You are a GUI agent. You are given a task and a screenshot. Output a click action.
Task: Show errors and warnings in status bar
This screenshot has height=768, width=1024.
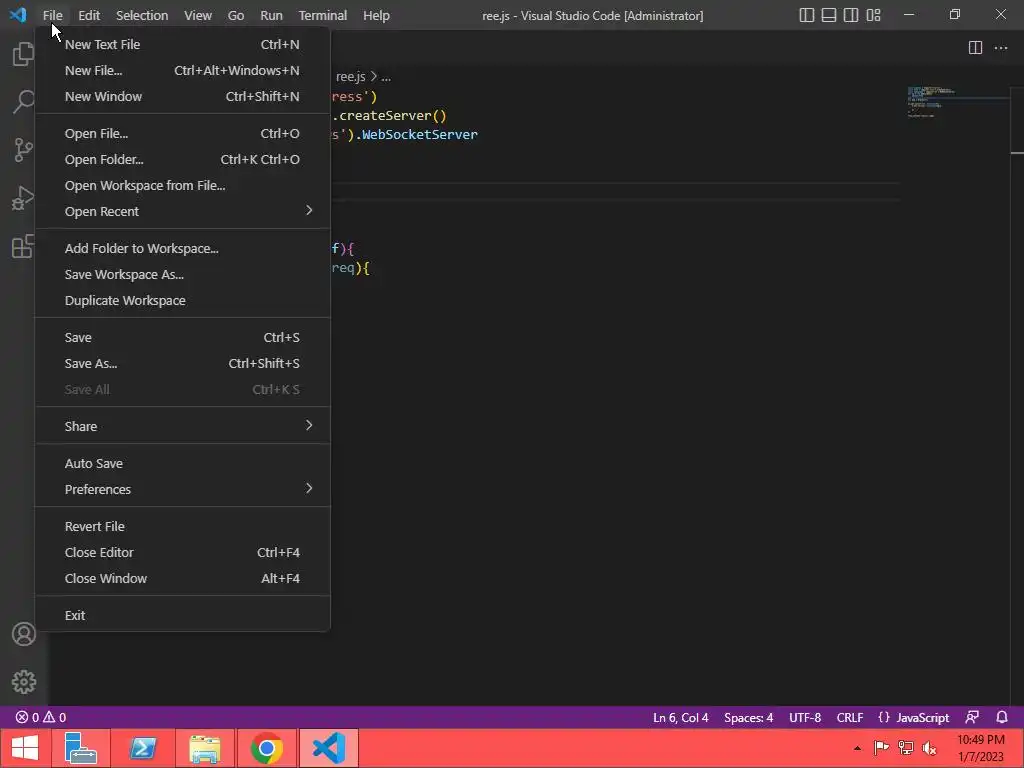coord(40,717)
